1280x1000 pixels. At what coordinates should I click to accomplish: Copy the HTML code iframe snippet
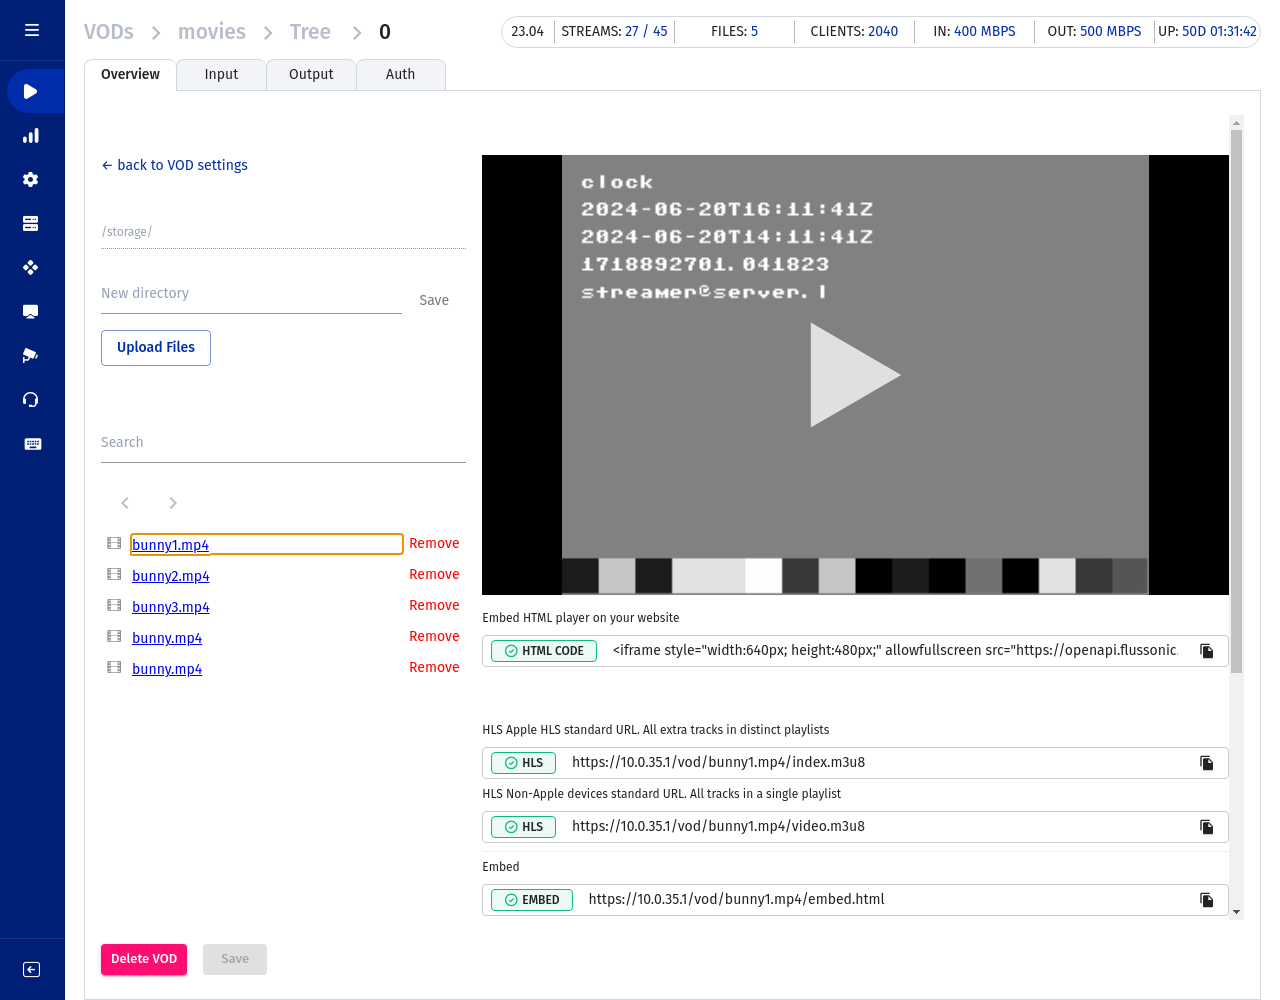click(1206, 651)
